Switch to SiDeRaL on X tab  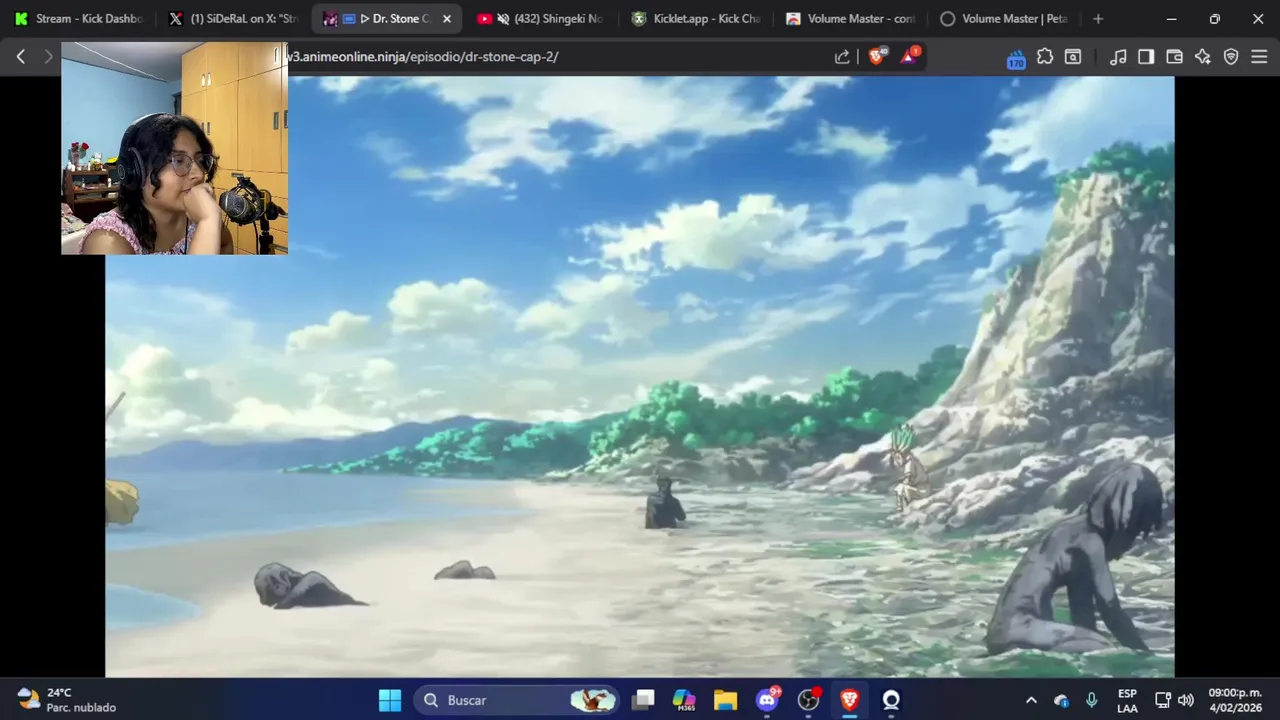coord(233,19)
